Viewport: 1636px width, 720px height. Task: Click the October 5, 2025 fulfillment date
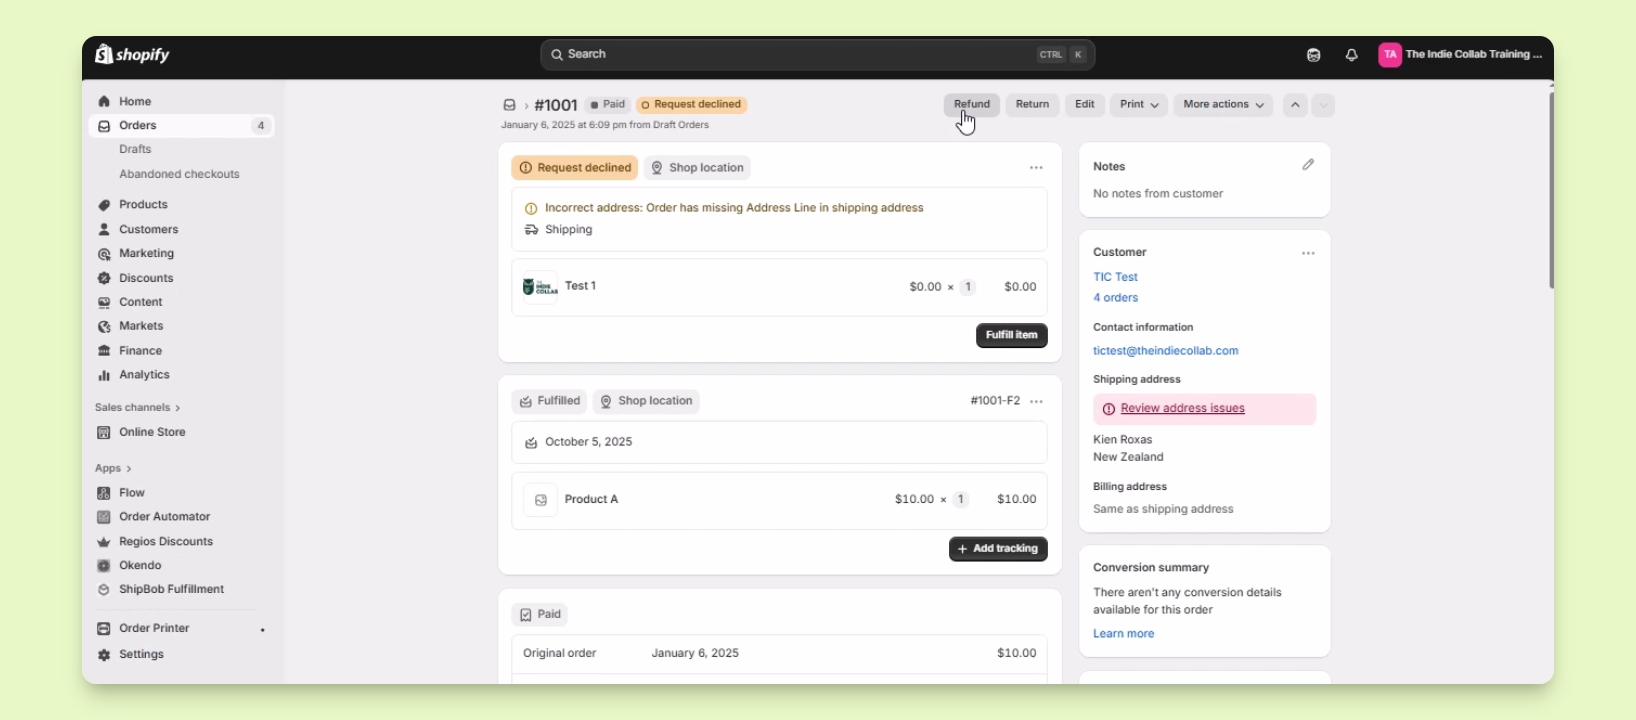[588, 442]
